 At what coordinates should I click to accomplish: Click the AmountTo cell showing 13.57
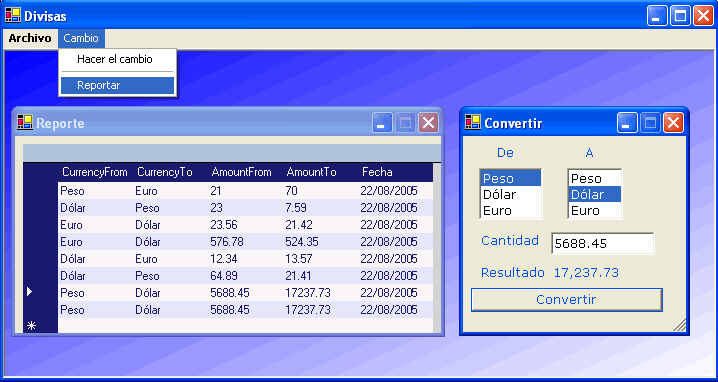tap(321, 258)
